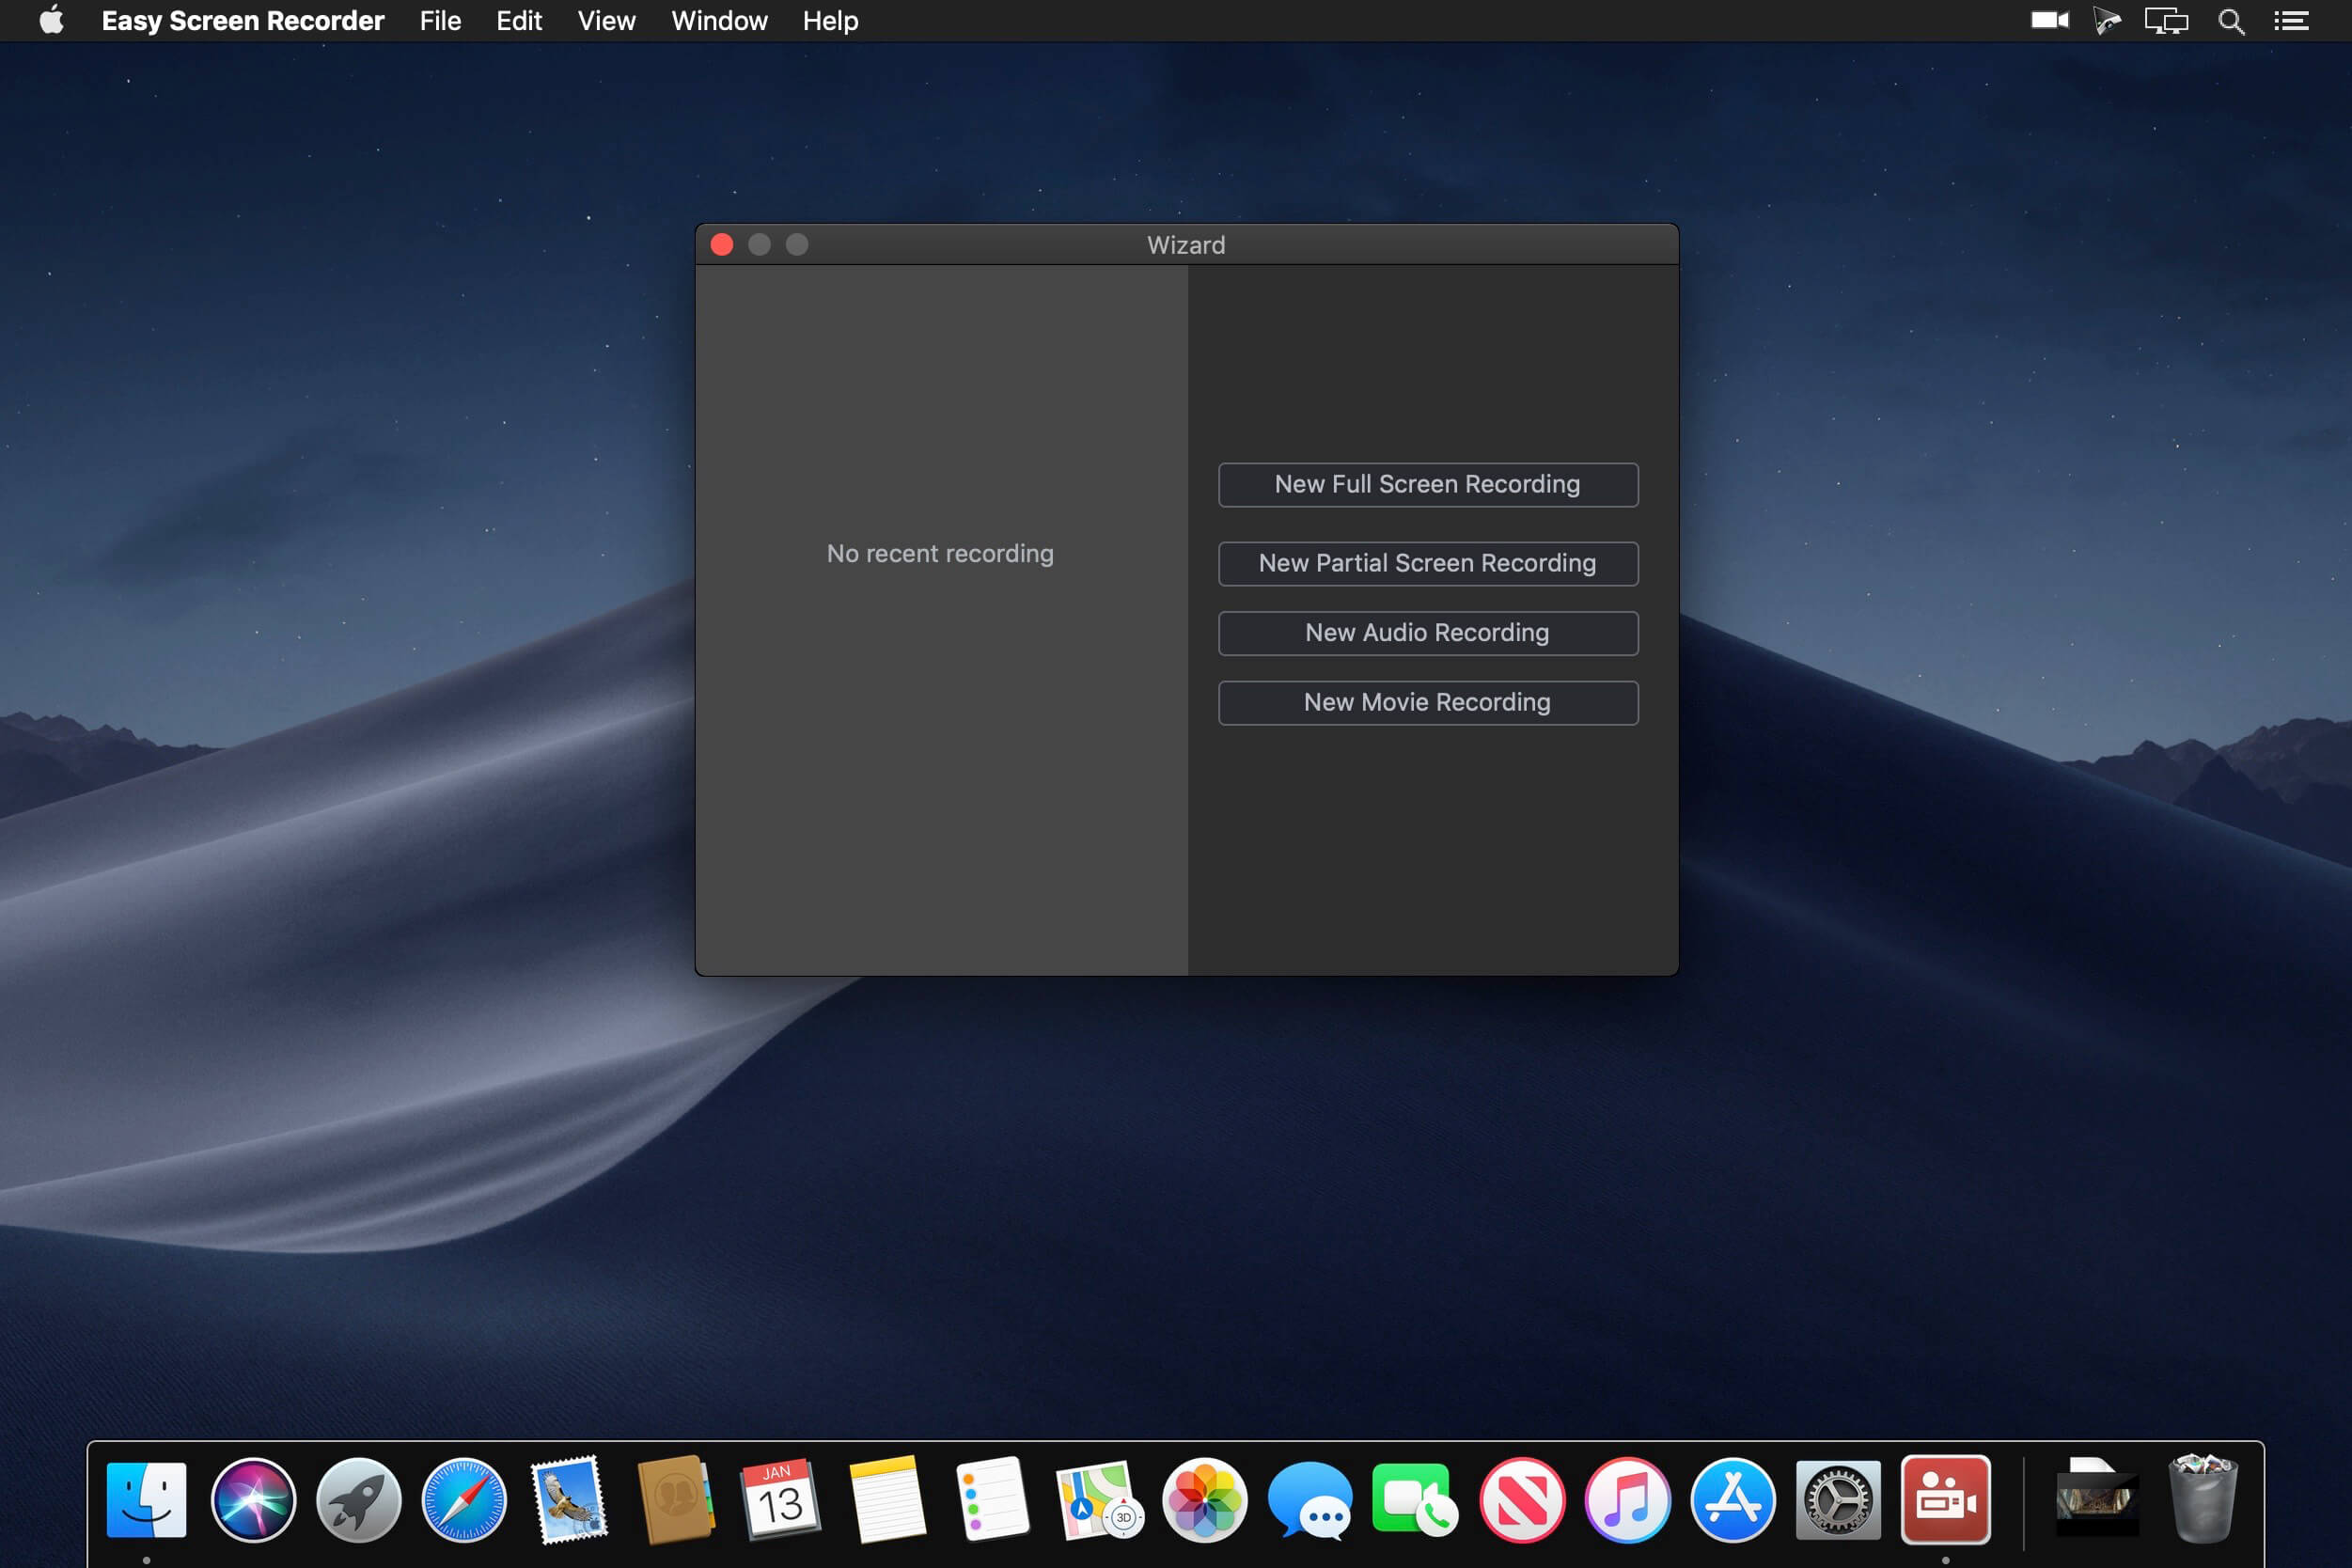Launch Siri from the Dock

tap(253, 1500)
